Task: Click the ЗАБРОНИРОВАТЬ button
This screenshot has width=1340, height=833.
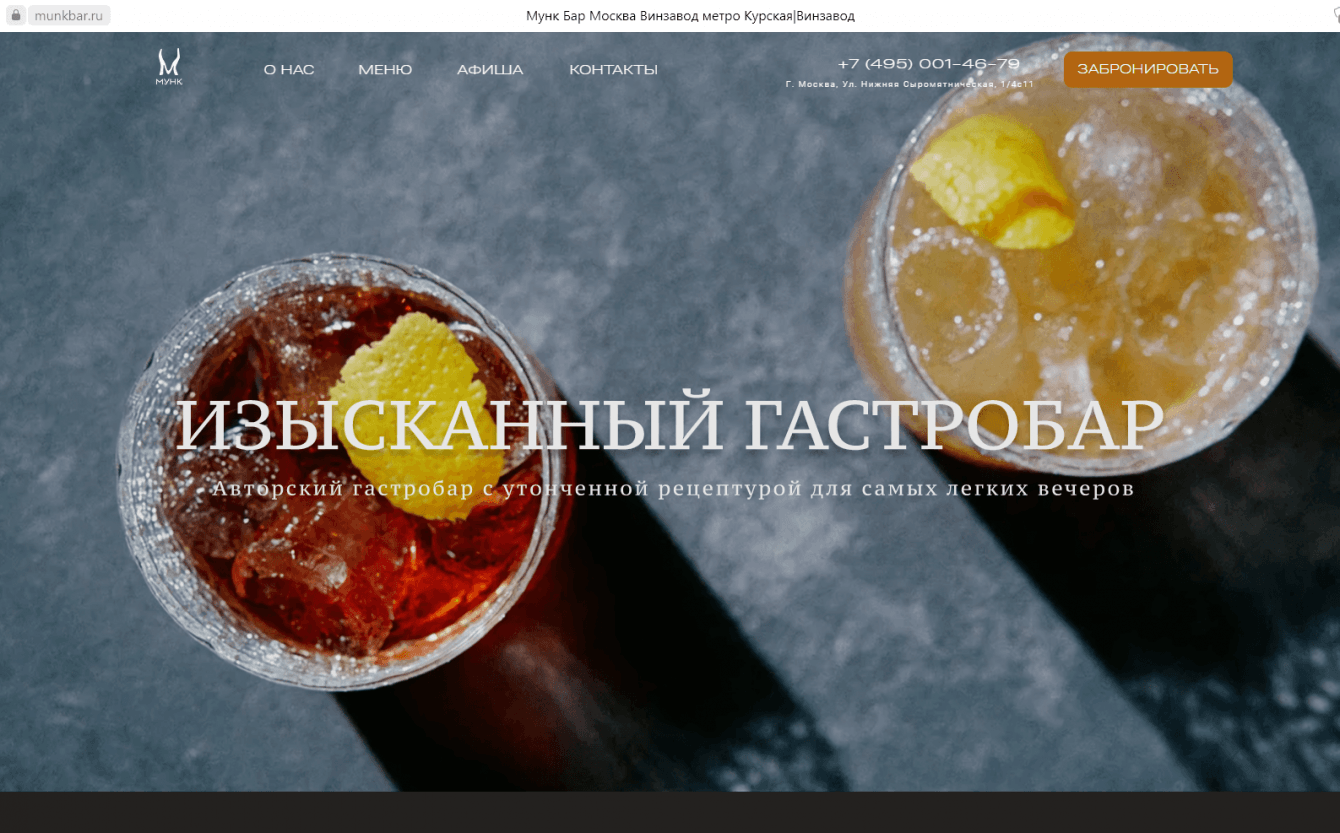Action: tap(1148, 69)
